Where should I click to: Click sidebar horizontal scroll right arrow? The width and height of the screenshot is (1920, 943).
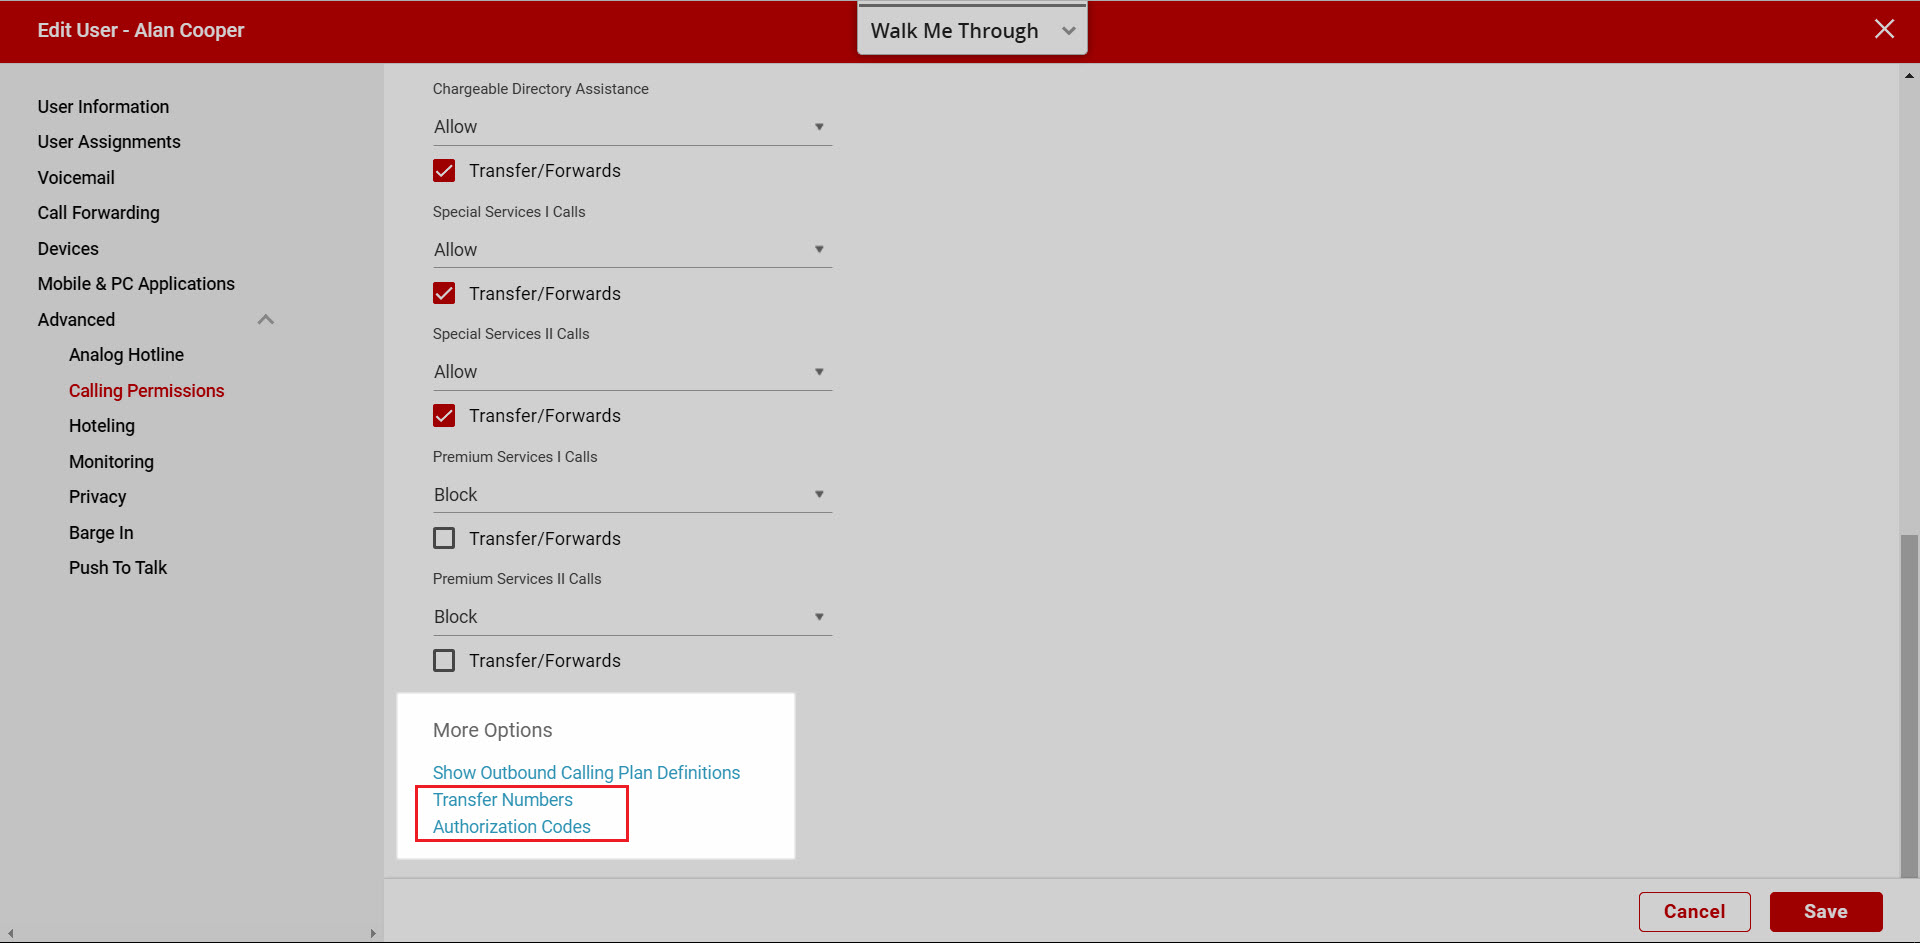[x=373, y=934]
